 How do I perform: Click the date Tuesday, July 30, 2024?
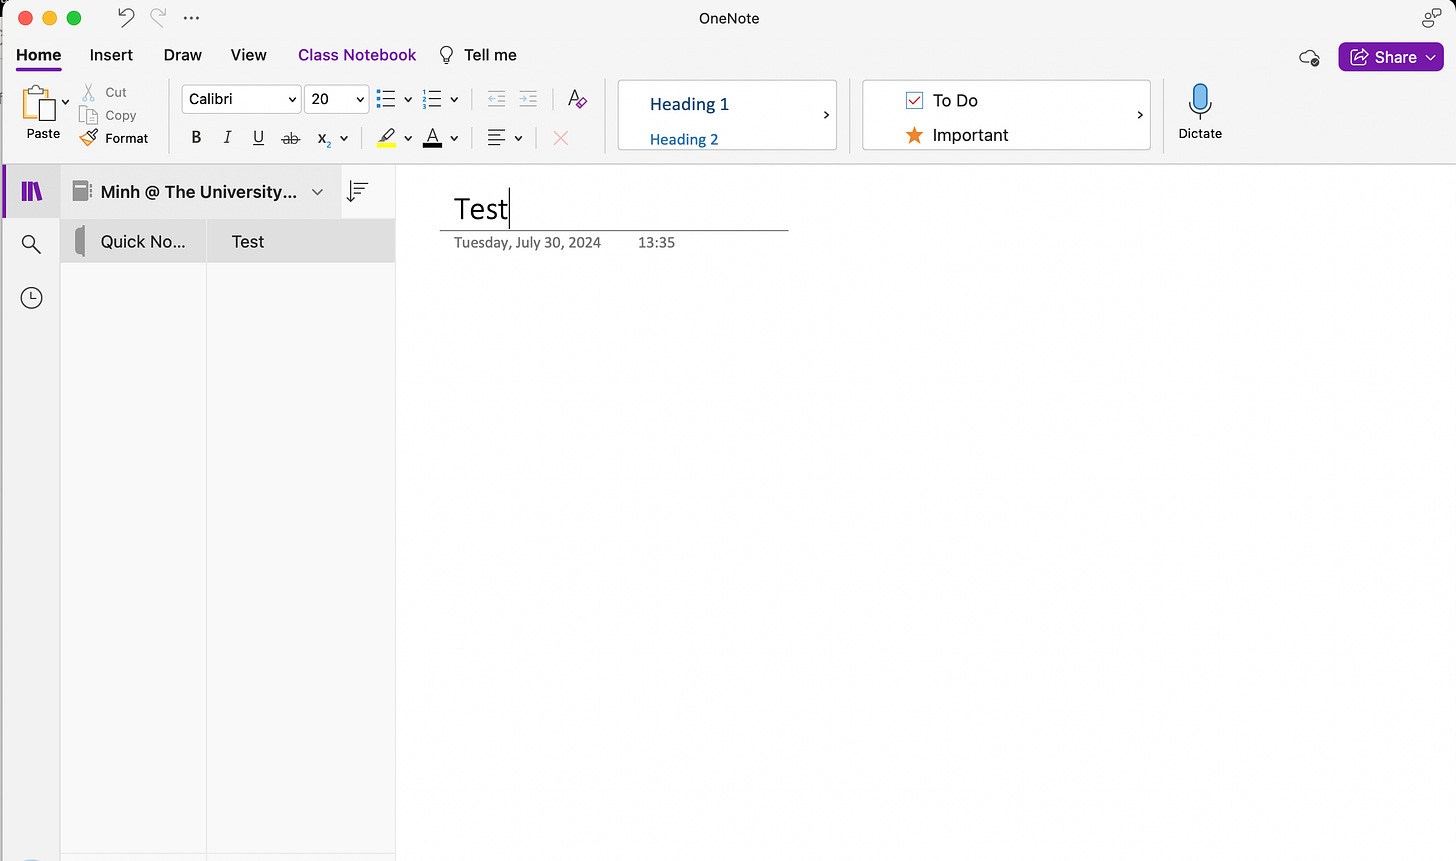click(527, 242)
